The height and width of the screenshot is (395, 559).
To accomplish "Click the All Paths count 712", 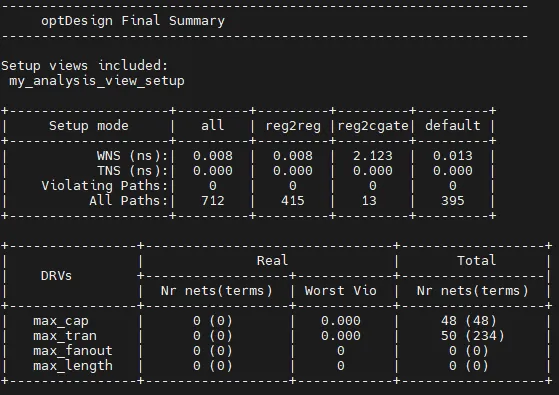I will point(213,201).
